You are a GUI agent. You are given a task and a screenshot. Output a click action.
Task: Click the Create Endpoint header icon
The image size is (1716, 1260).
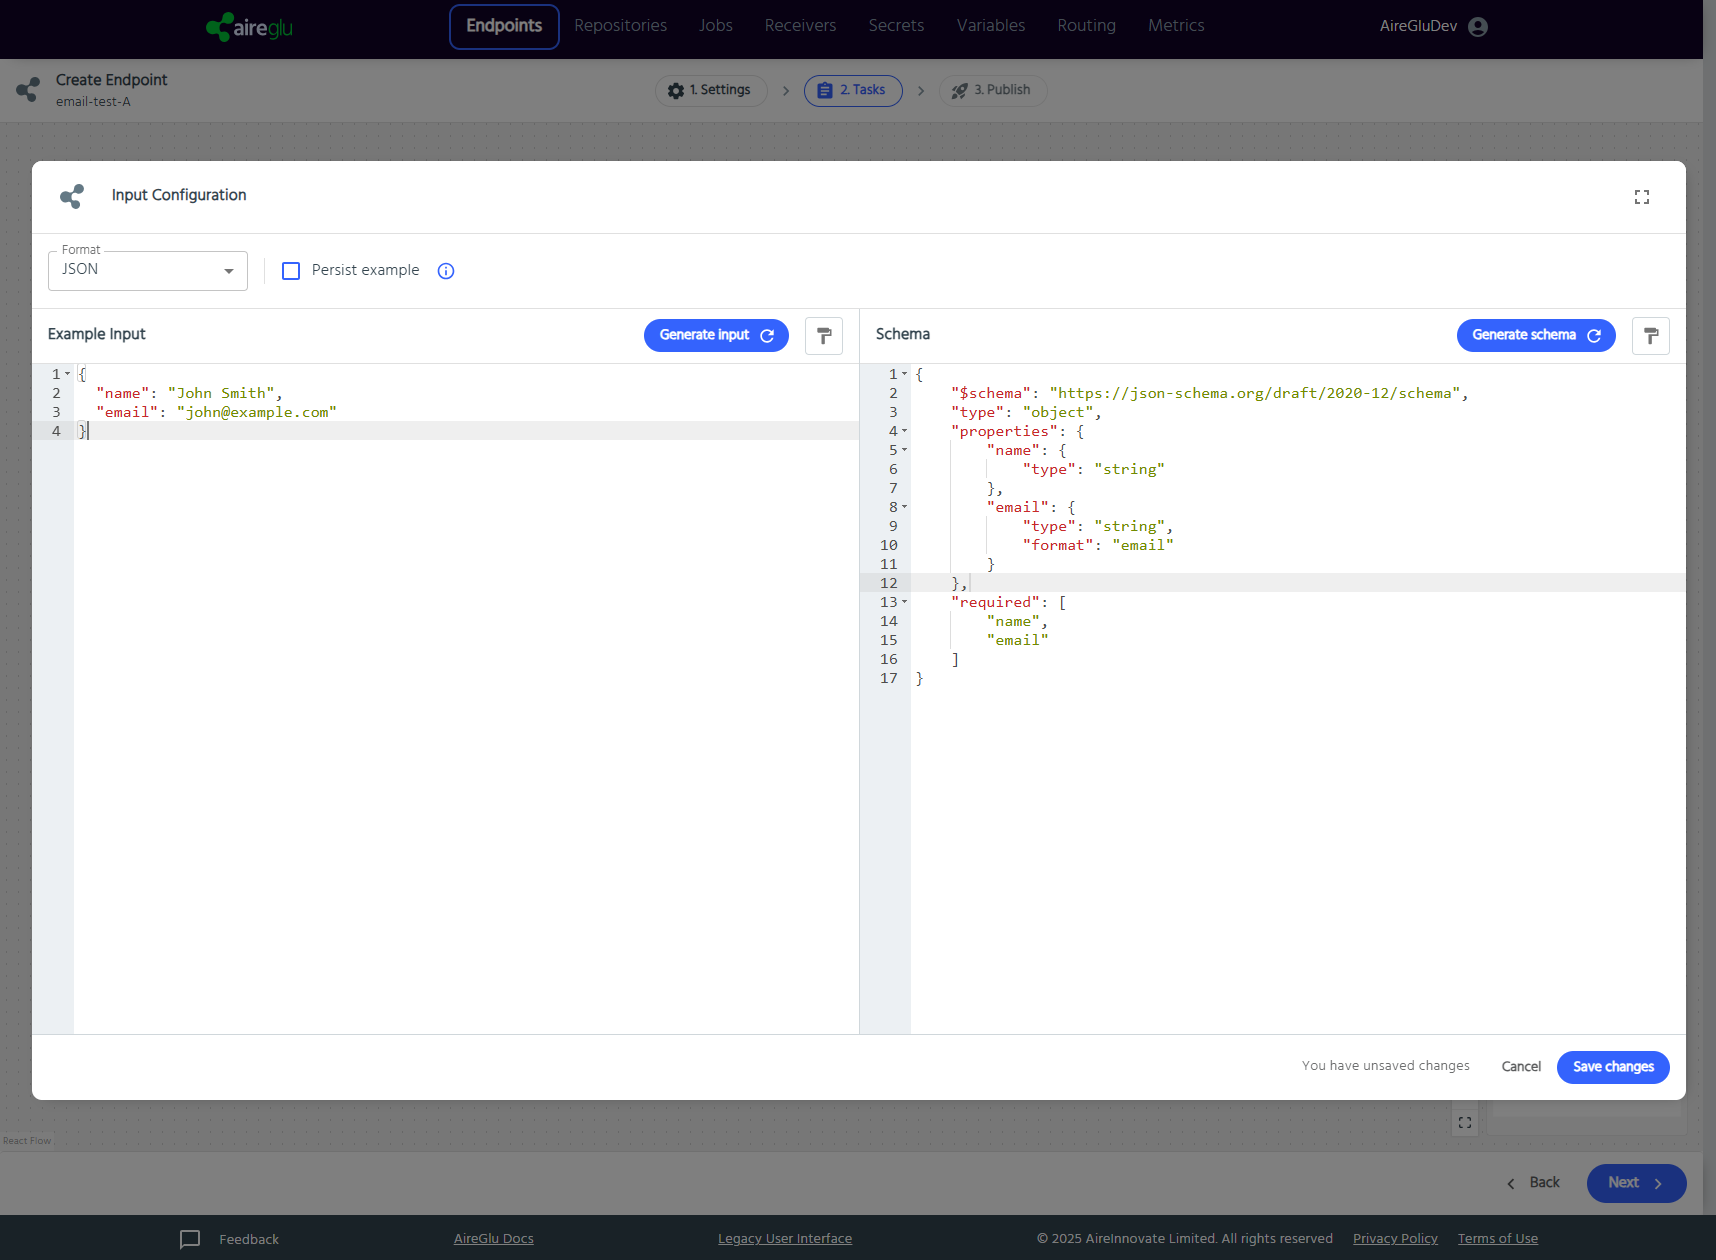pyautogui.click(x=28, y=90)
